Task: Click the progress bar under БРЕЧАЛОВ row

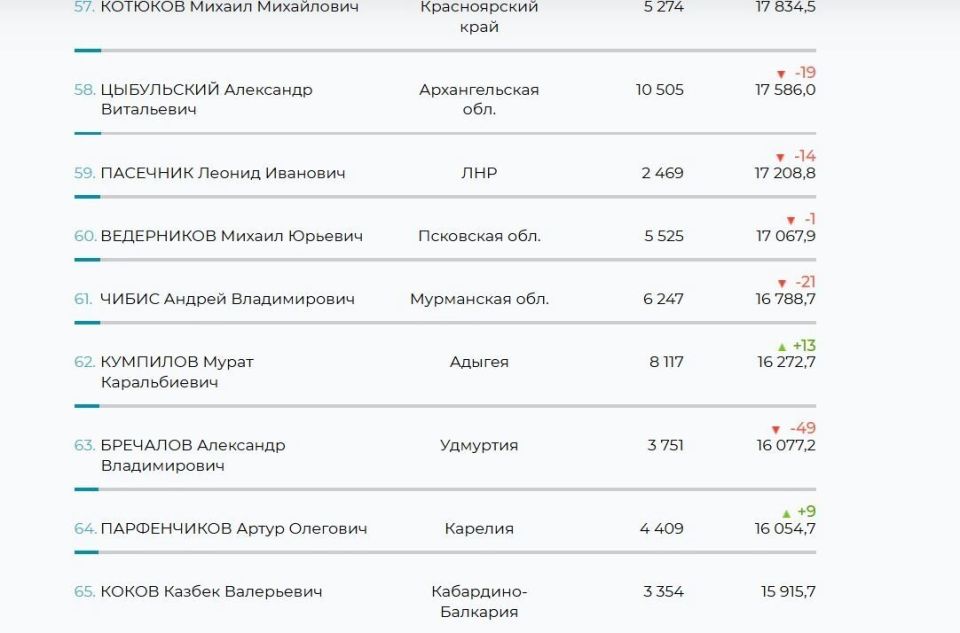Action: [445, 489]
